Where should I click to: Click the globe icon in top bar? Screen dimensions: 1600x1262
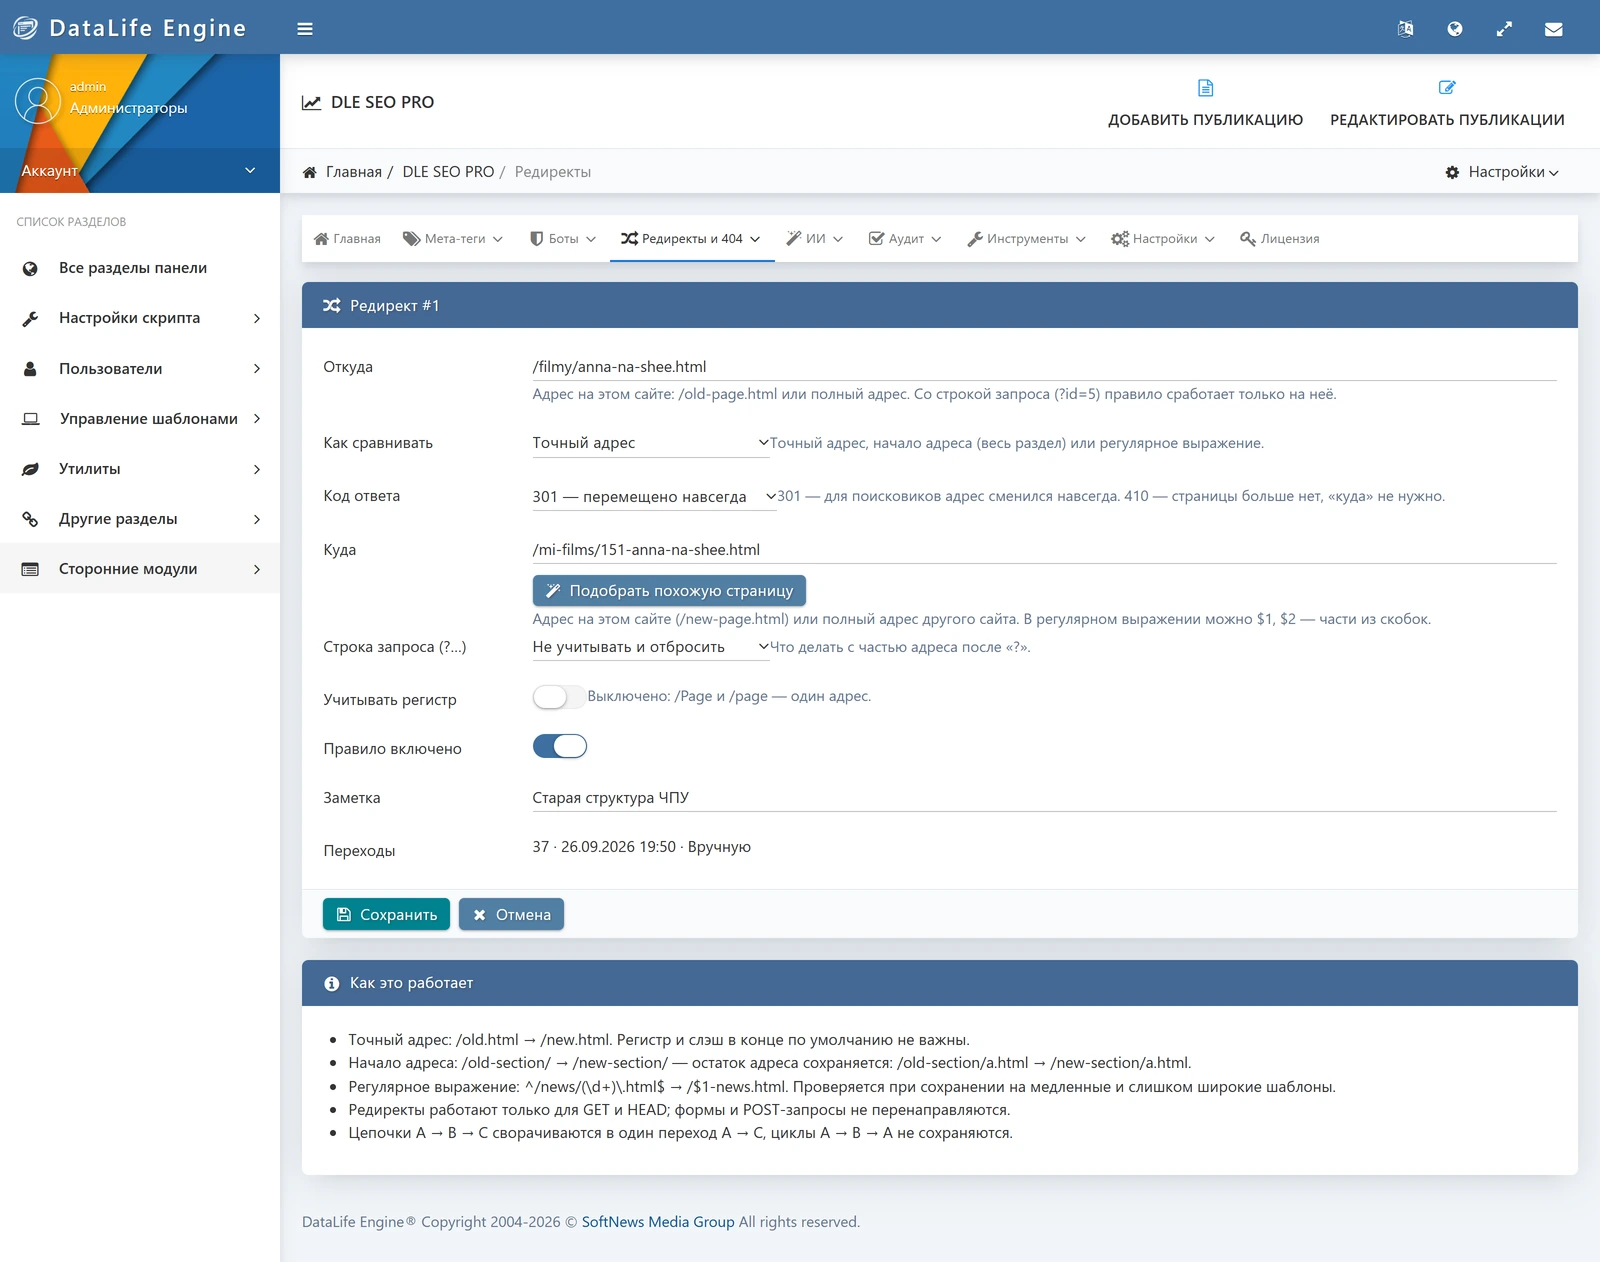point(1455,29)
